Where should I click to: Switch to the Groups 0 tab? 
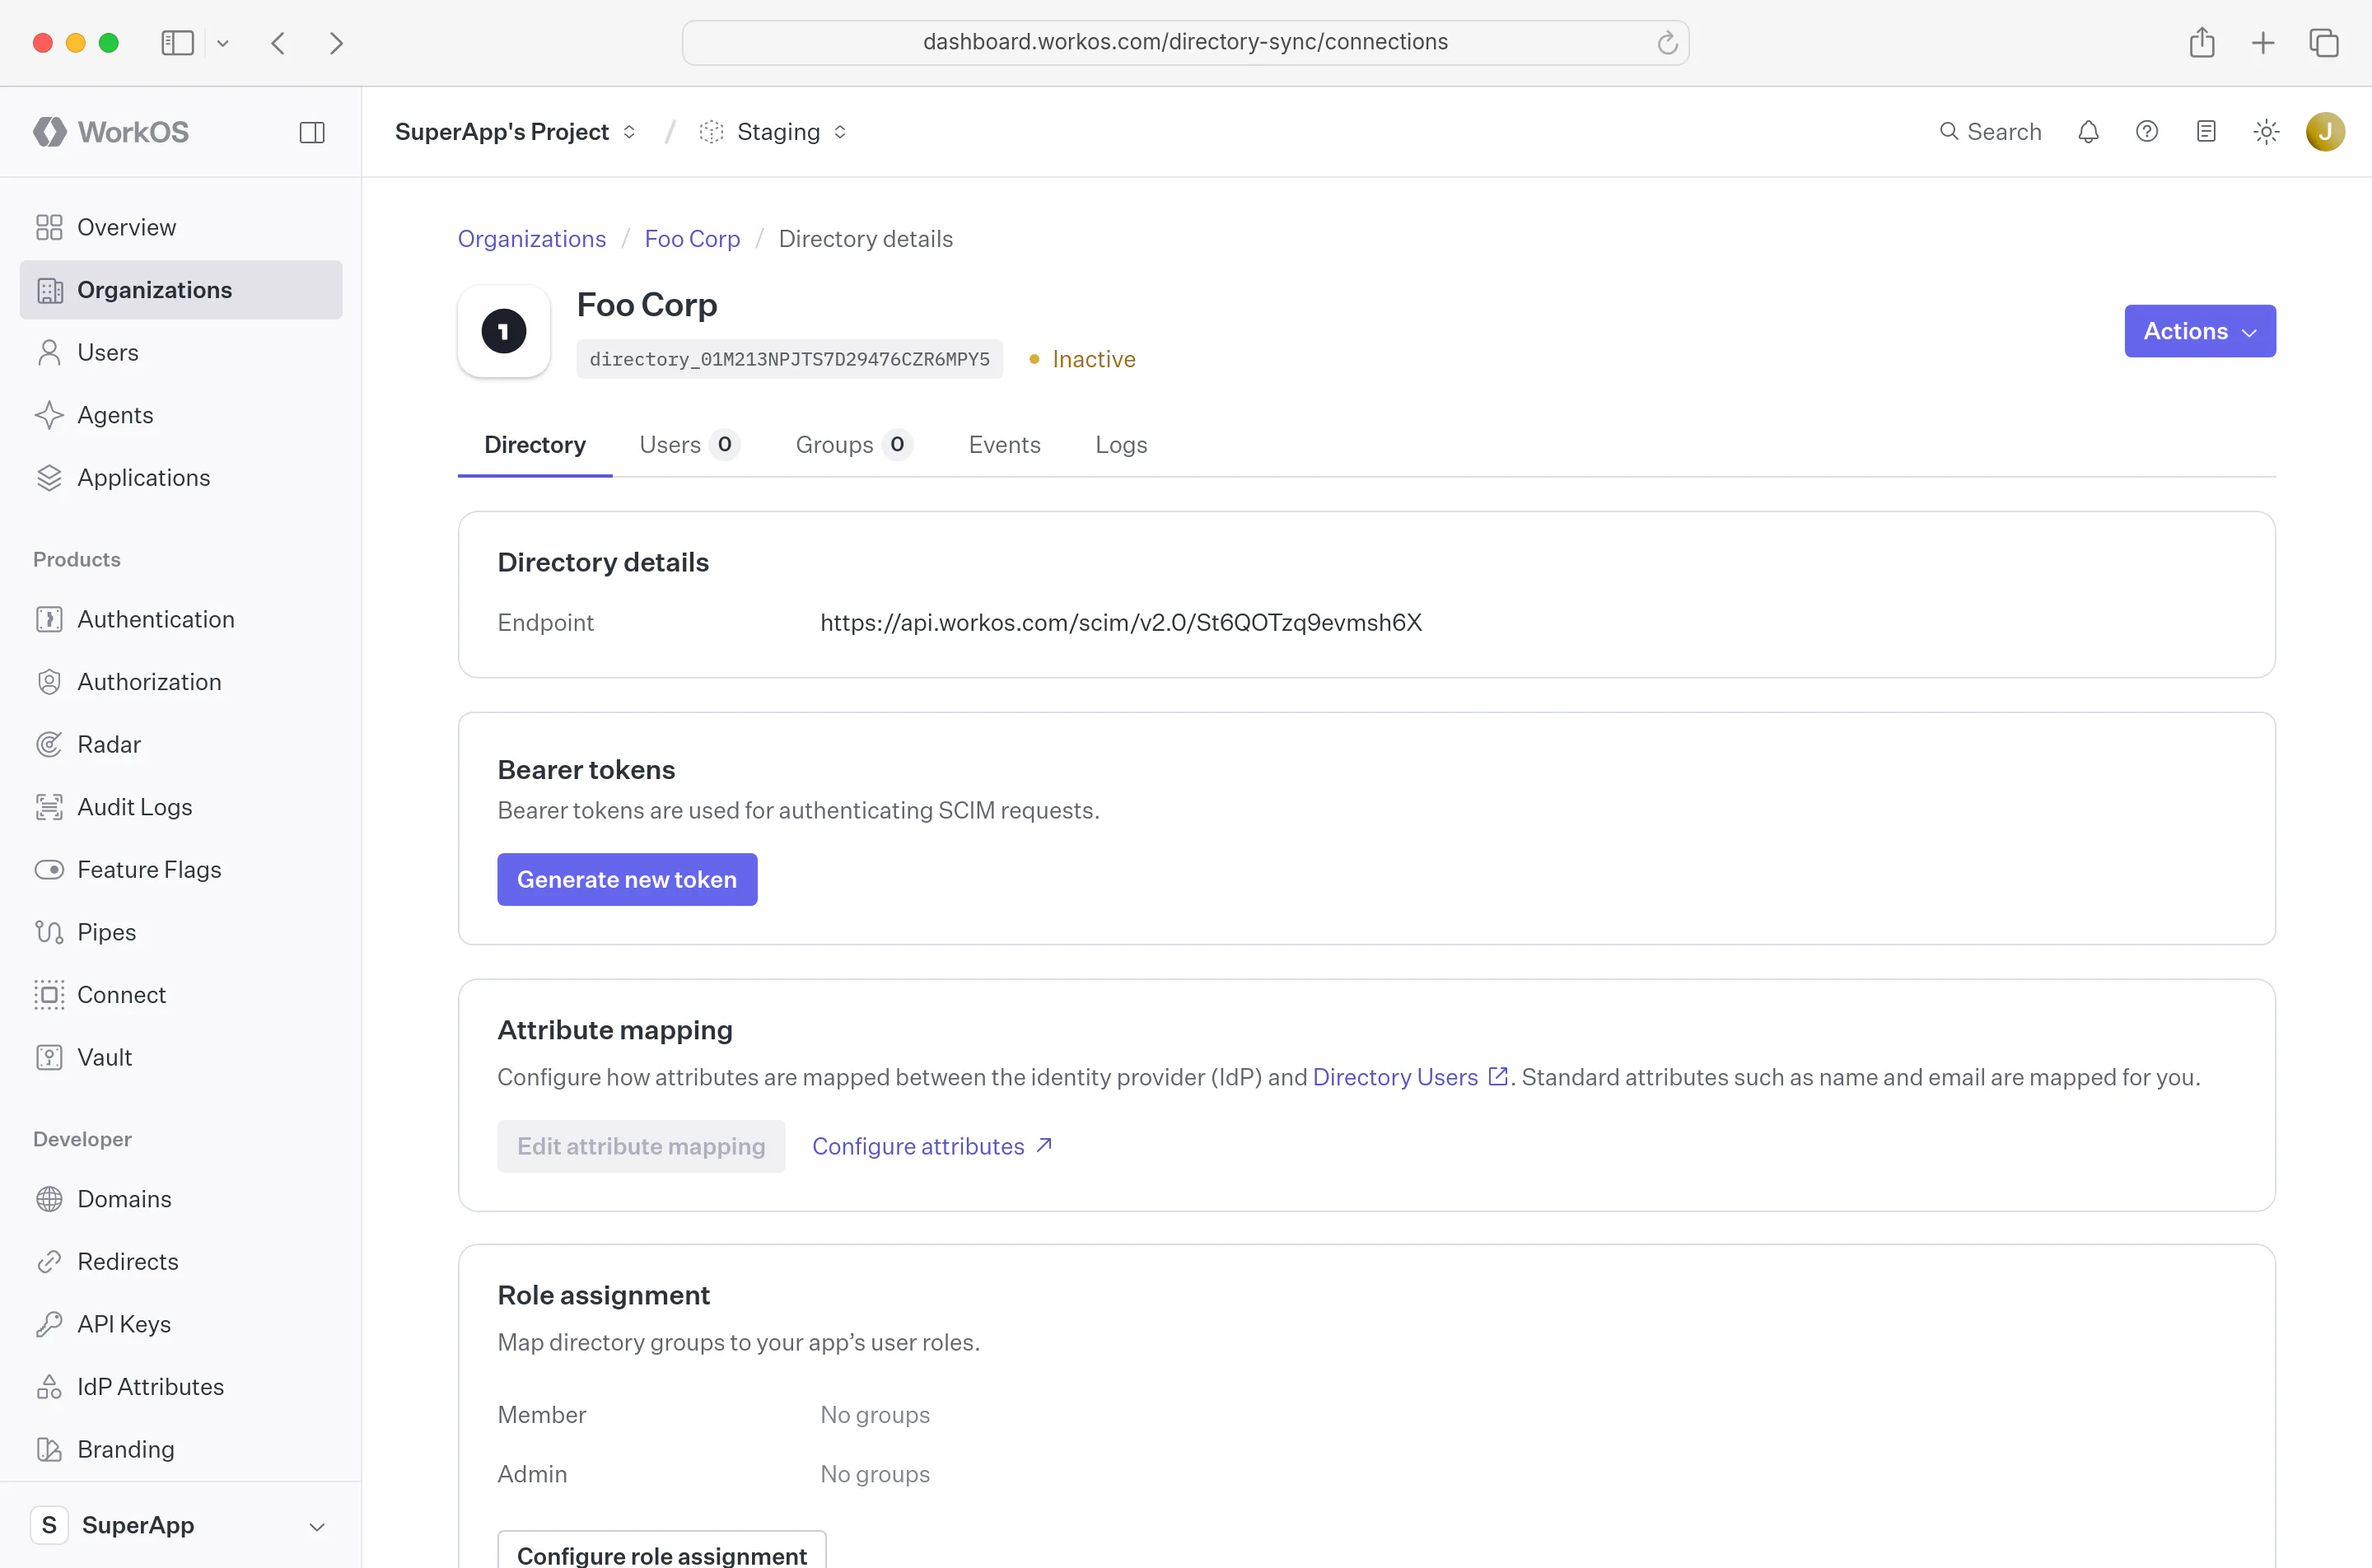[854, 445]
